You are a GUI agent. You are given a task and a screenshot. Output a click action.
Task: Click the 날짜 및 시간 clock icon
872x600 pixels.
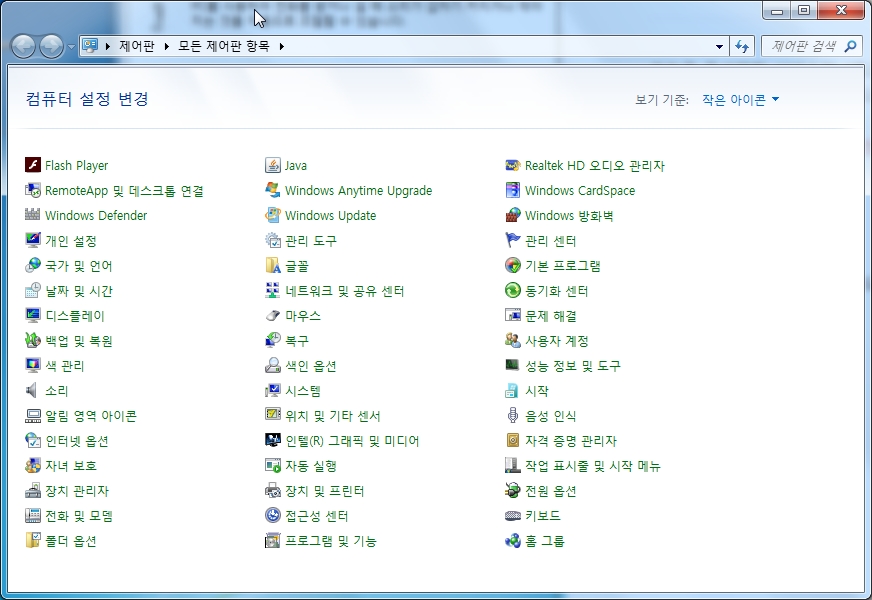coord(33,290)
